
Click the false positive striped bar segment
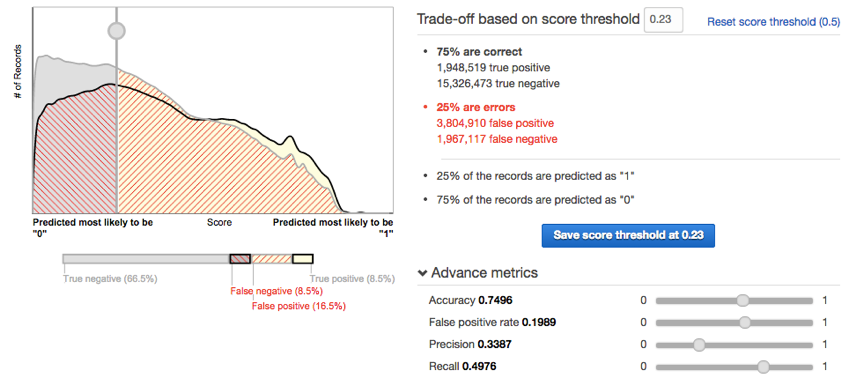(271, 259)
